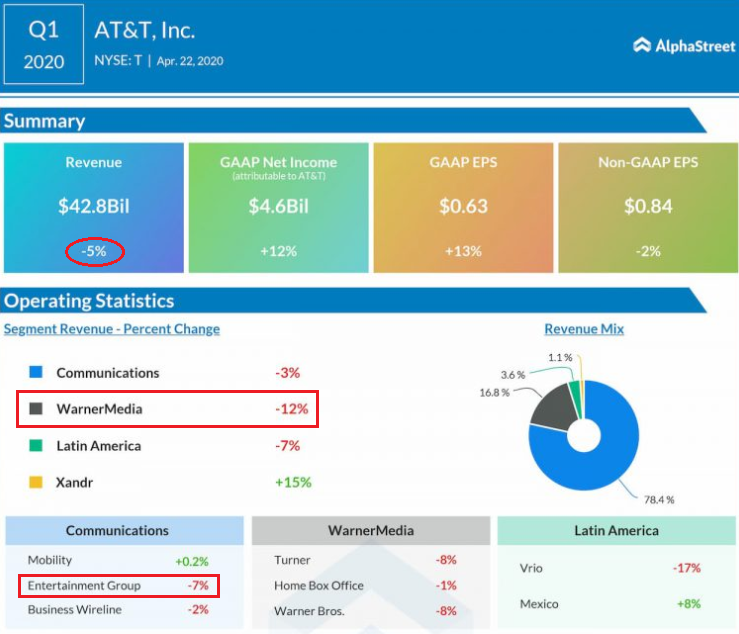Screen dimensions: 739x634
Task: Click the Communications segment label
Action: pyautogui.click(x=108, y=373)
